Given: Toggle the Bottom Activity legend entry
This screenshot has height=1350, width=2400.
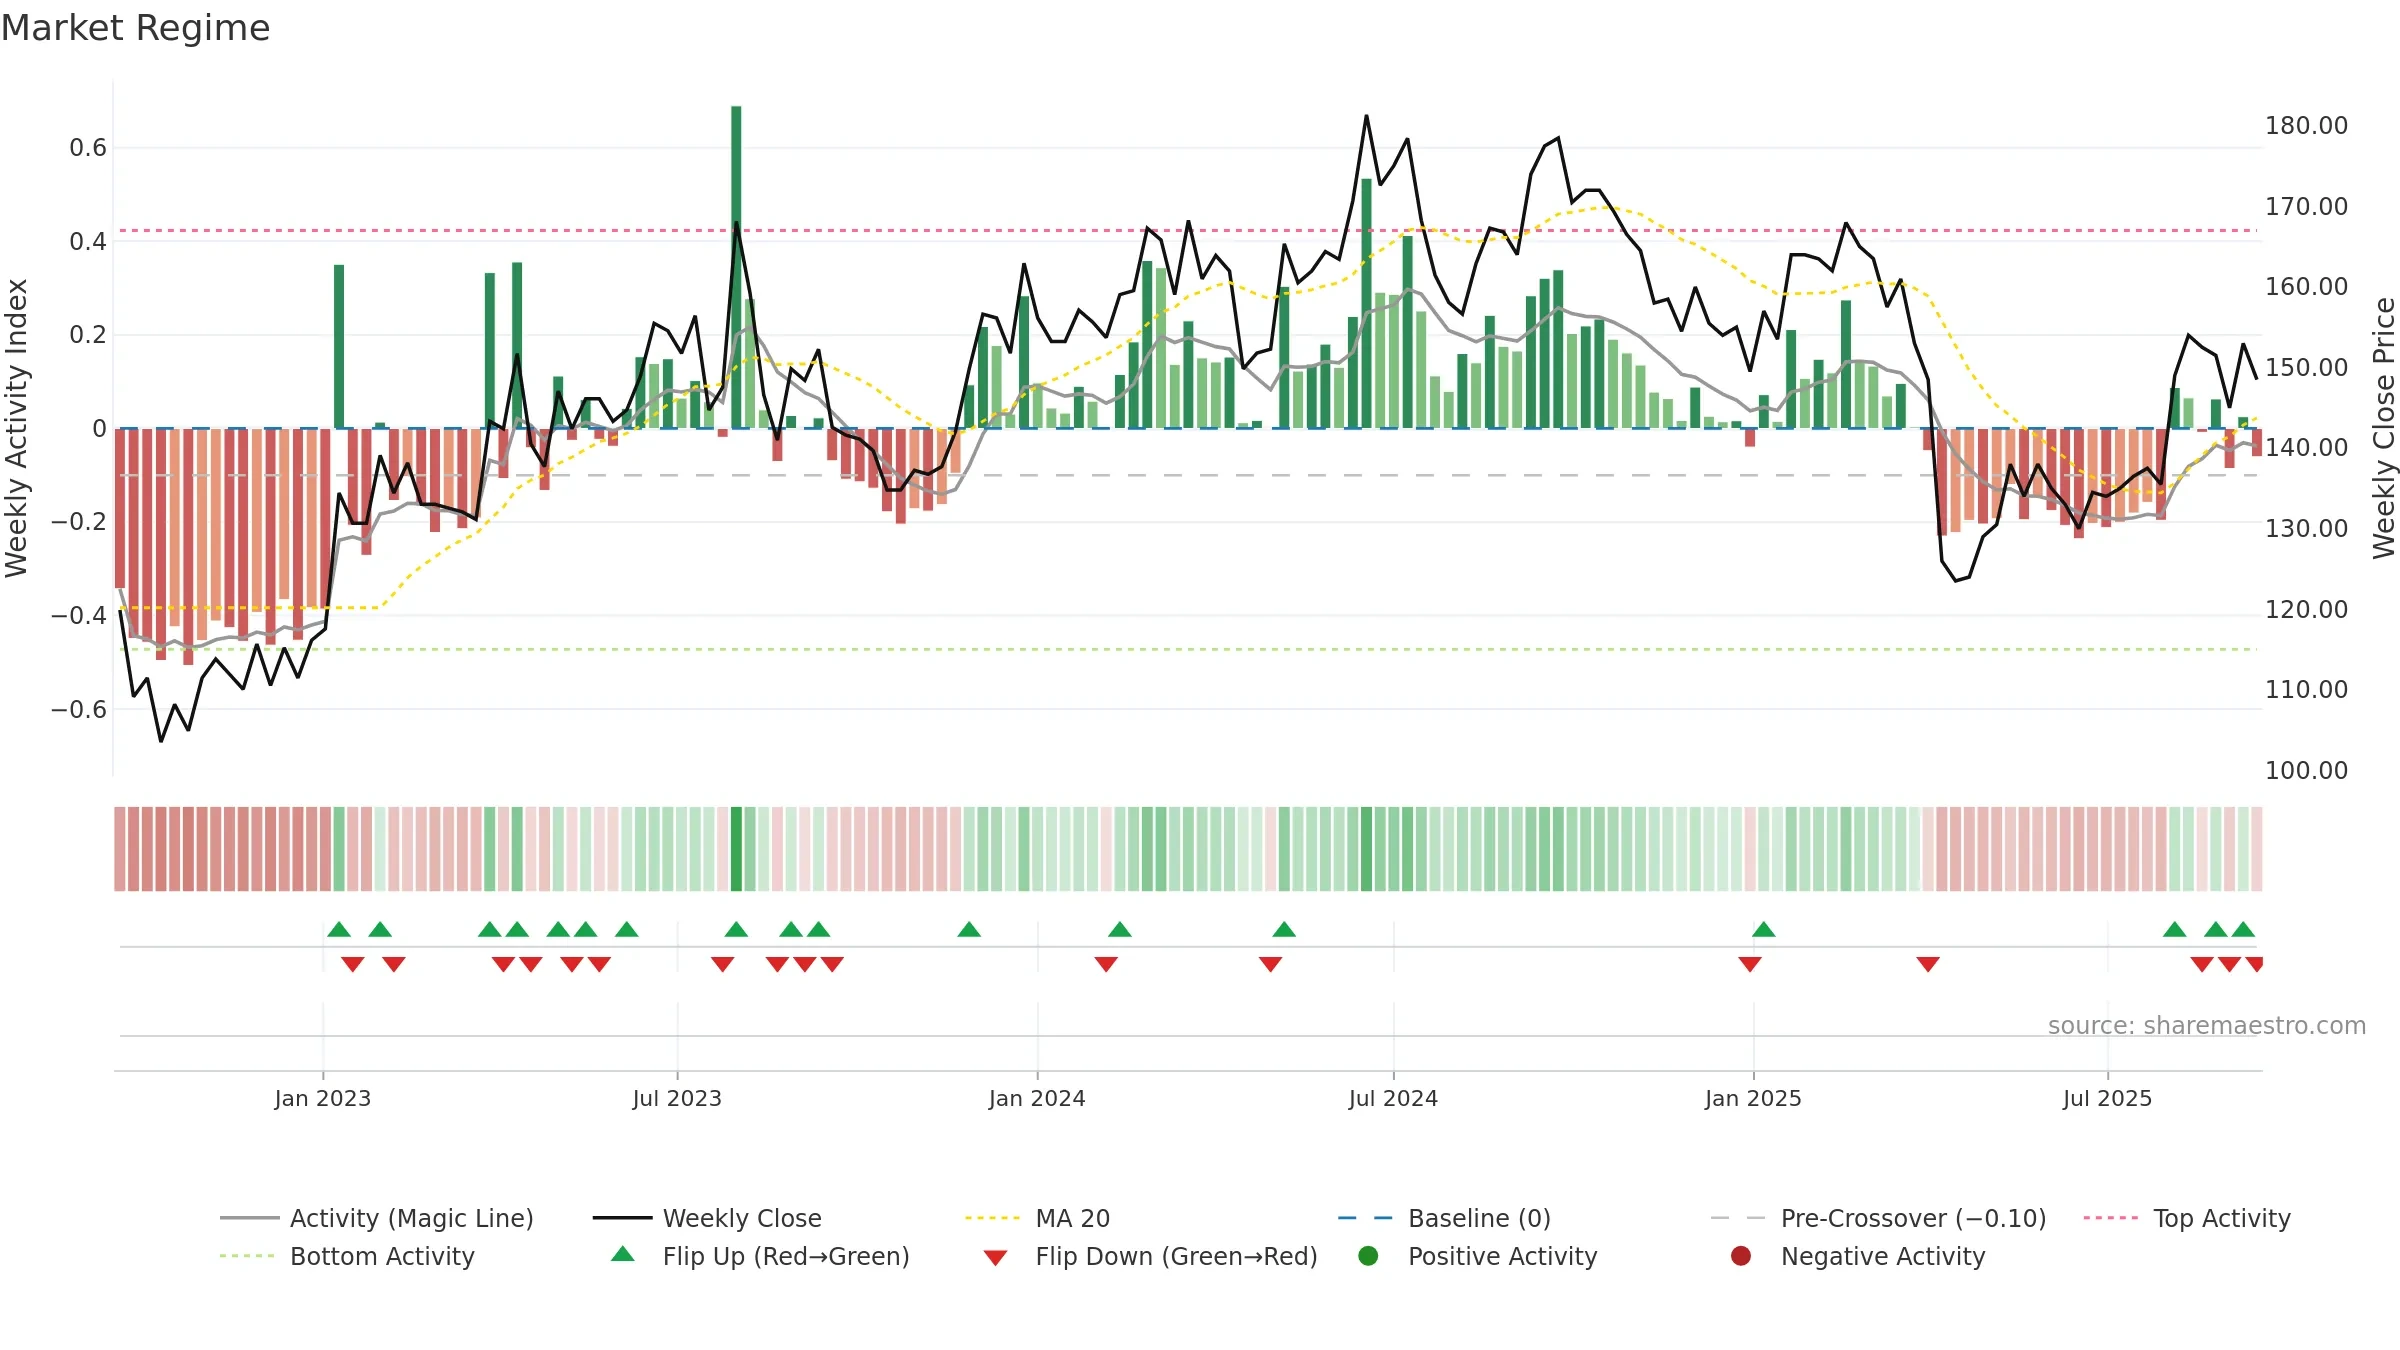Looking at the screenshot, I should click(x=347, y=1256).
